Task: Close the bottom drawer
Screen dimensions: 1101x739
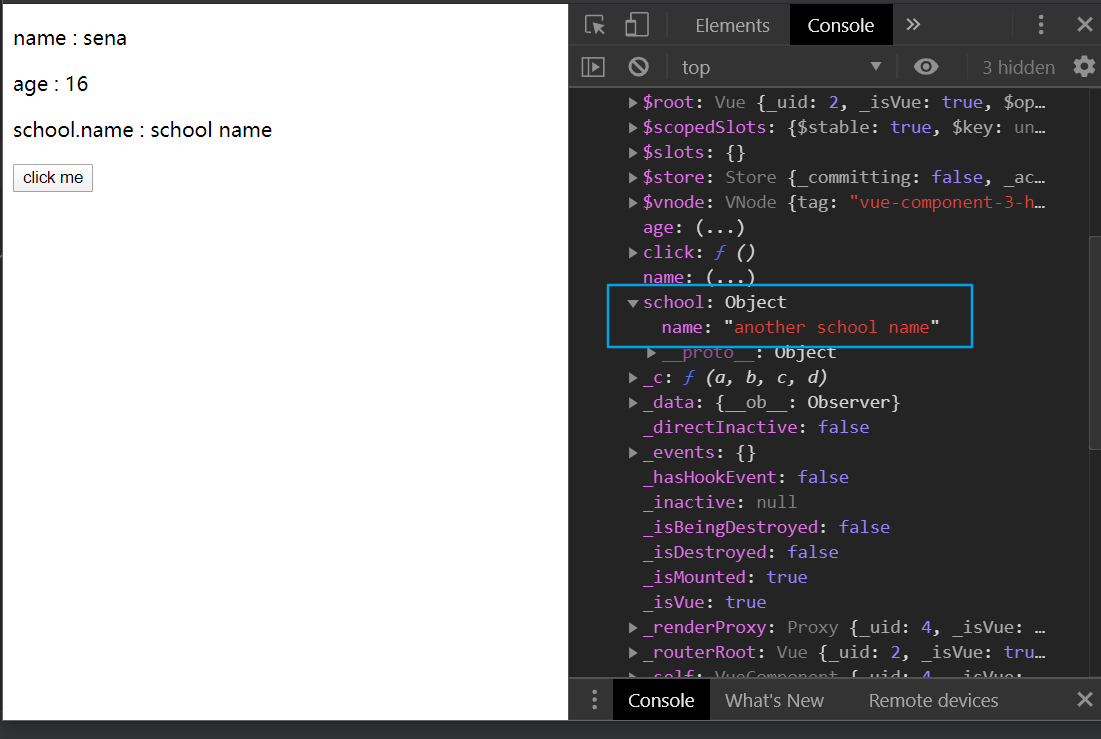Action: coord(1084,699)
